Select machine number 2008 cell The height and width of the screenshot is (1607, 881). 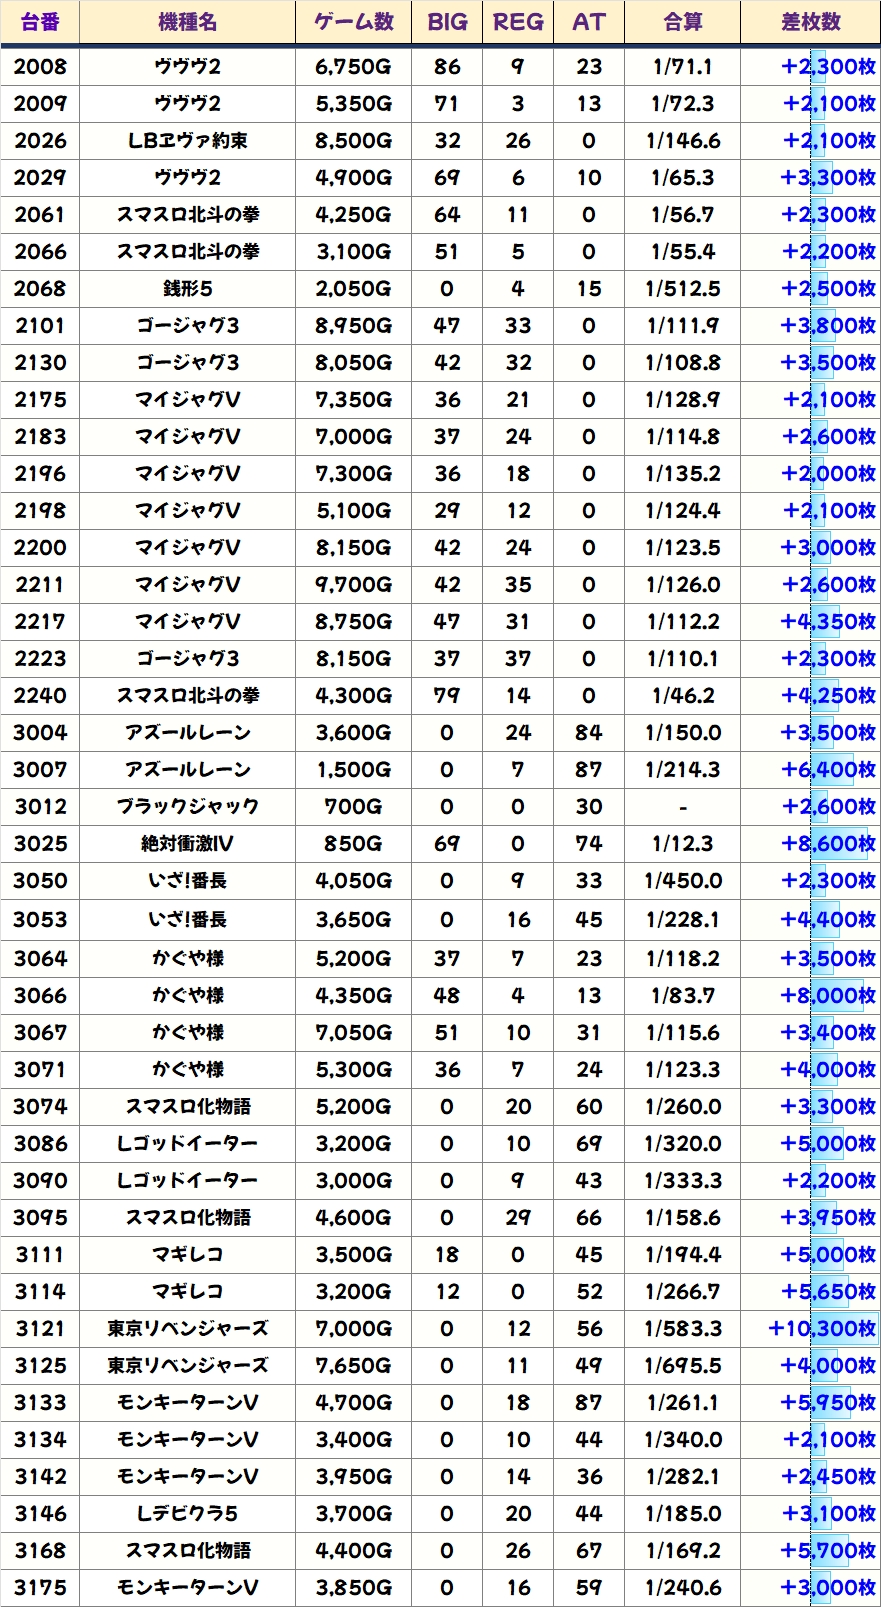[40, 67]
